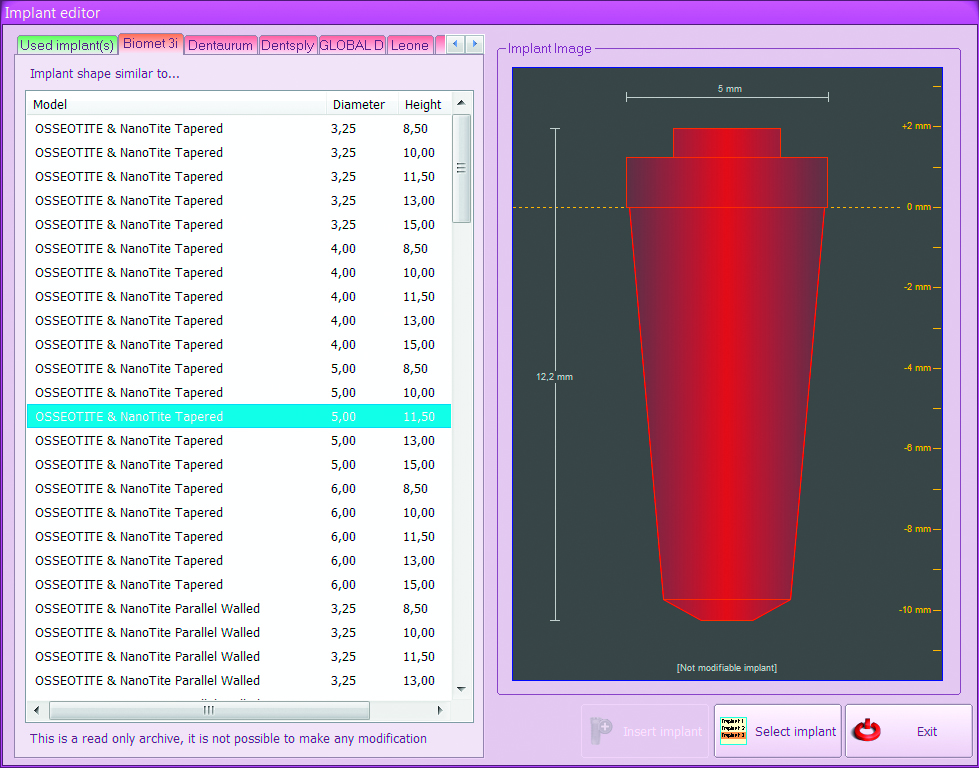Click horizontal scrollbar thumb below list

(209, 710)
